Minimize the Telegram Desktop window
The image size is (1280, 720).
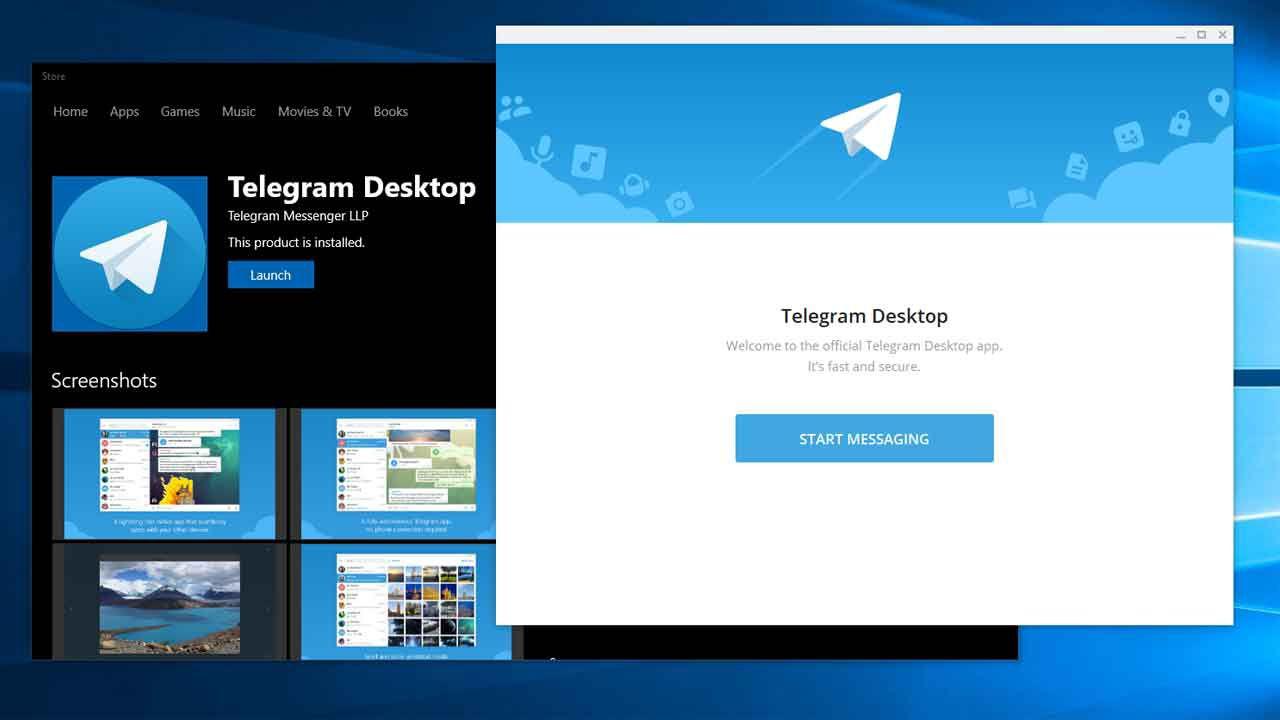tap(1181, 35)
